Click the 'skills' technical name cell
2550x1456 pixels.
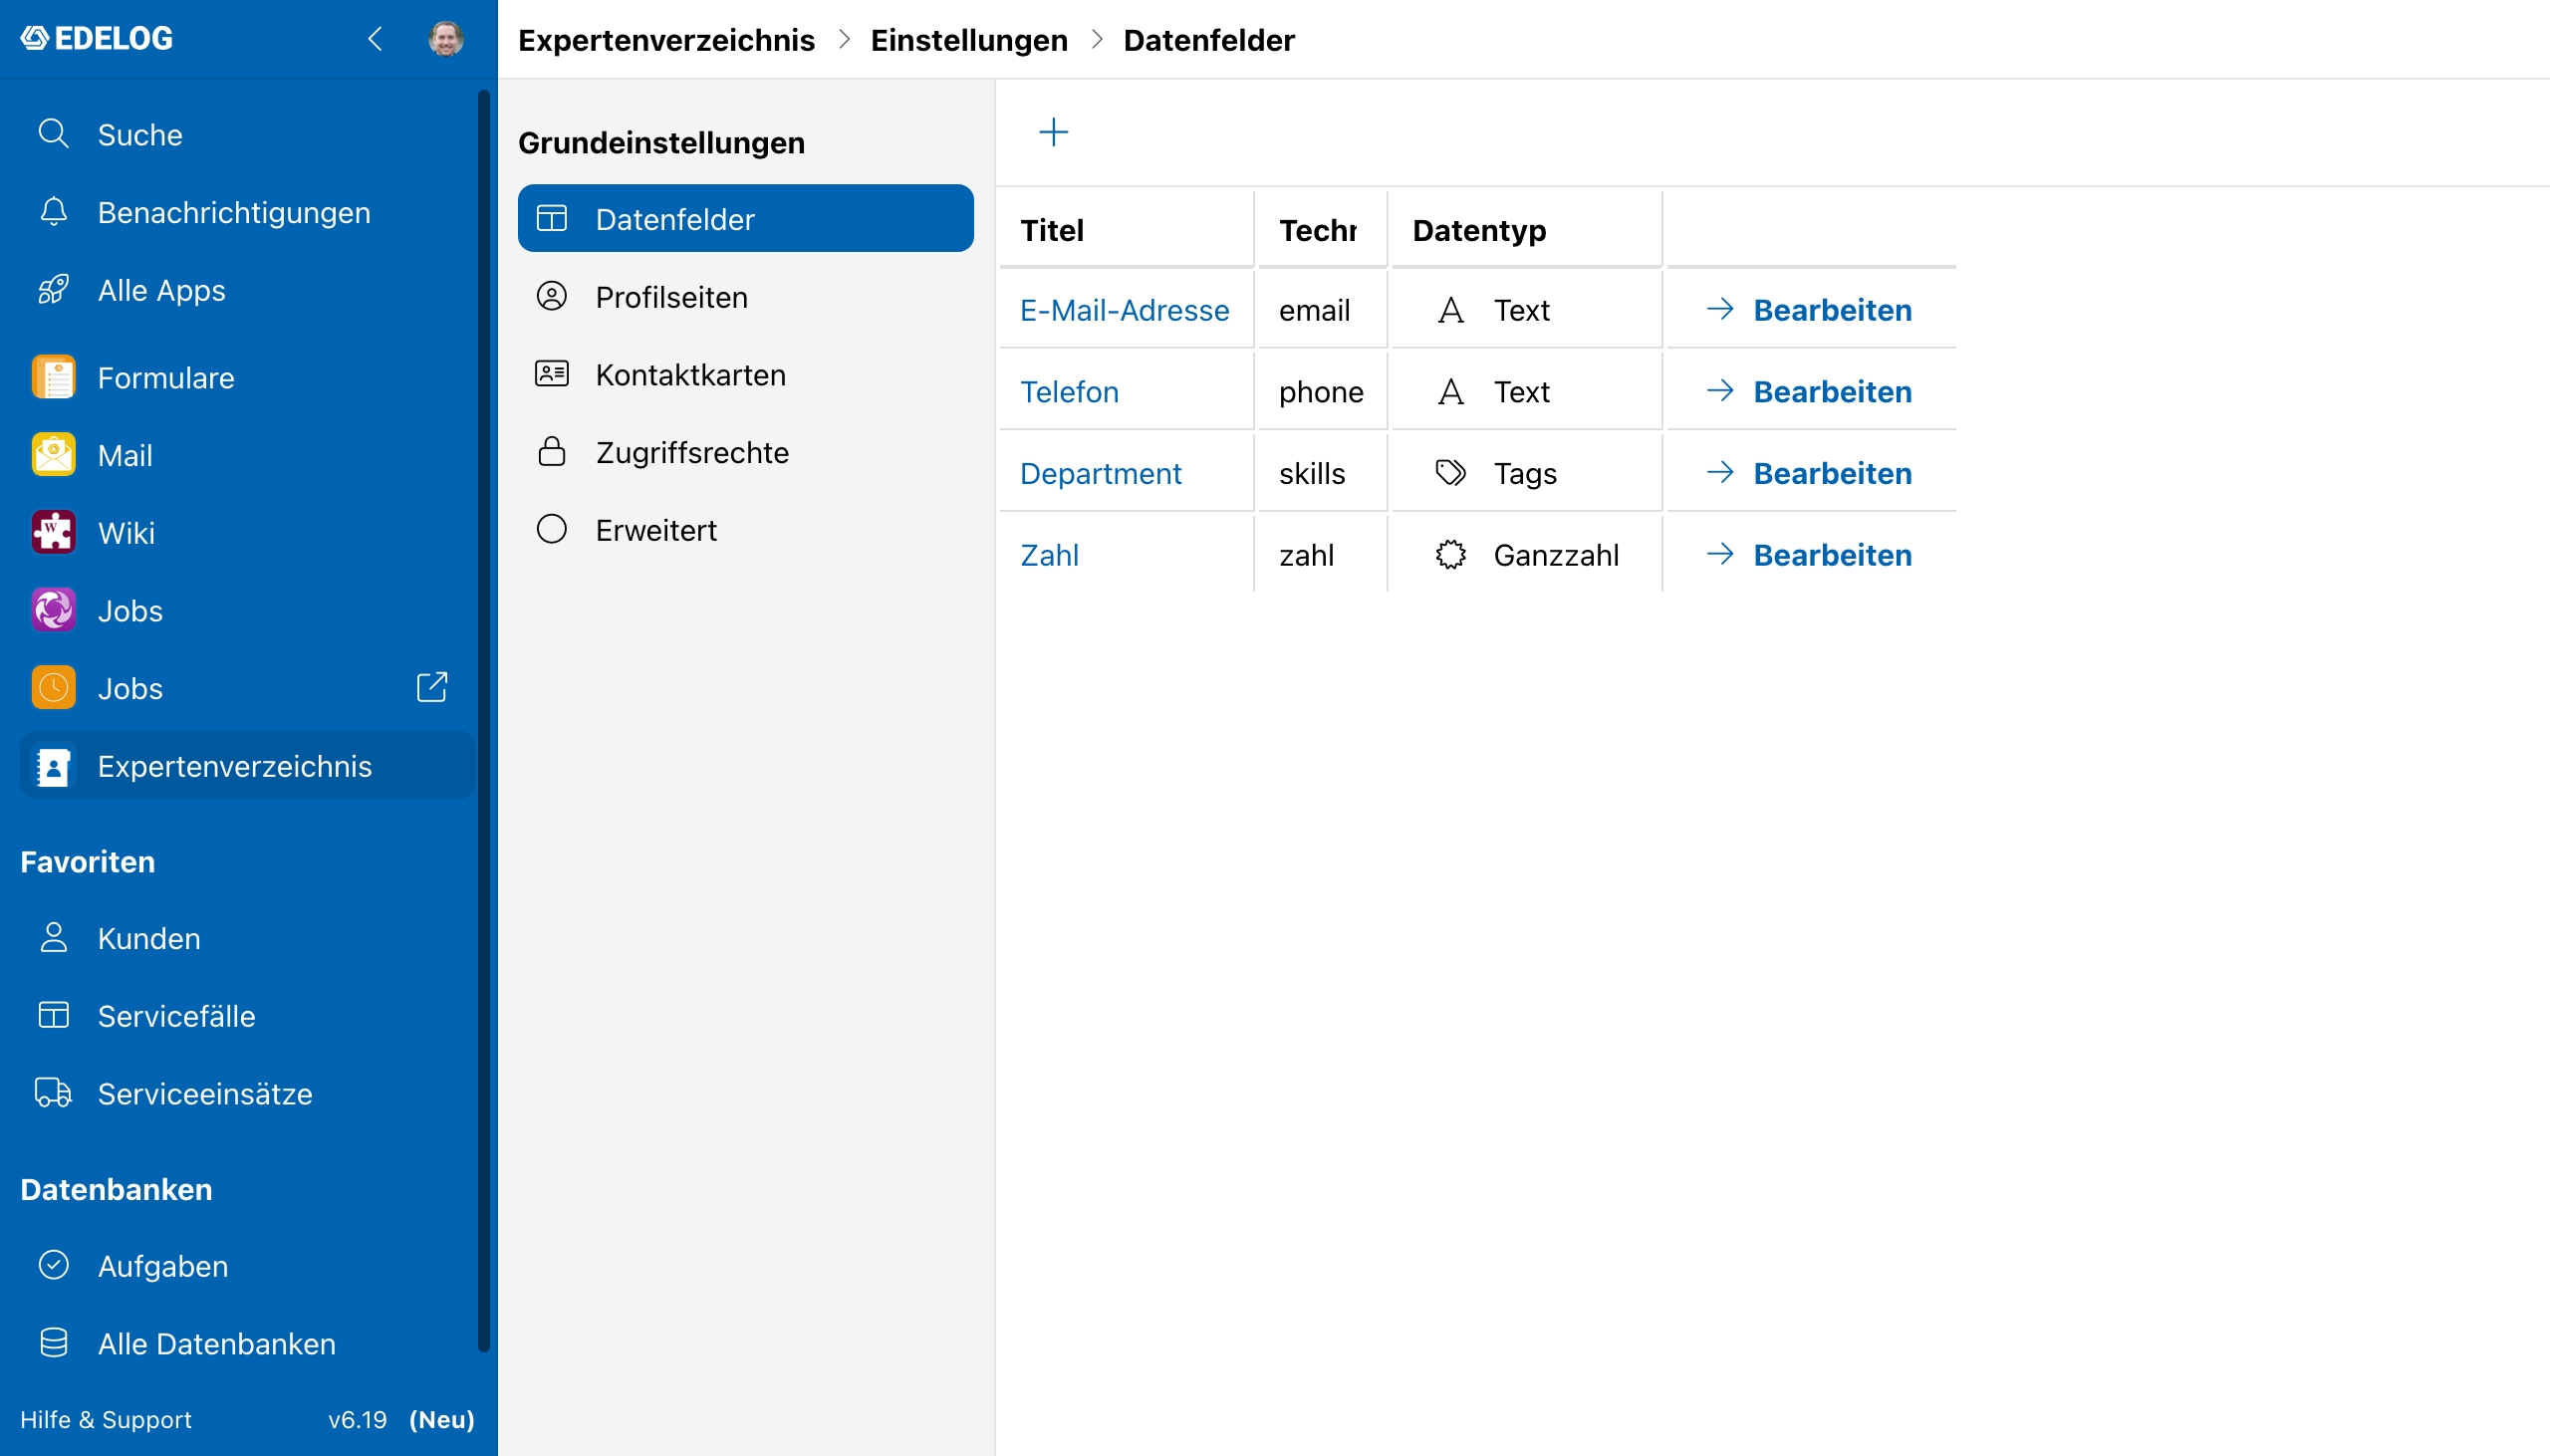click(x=1322, y=473)
